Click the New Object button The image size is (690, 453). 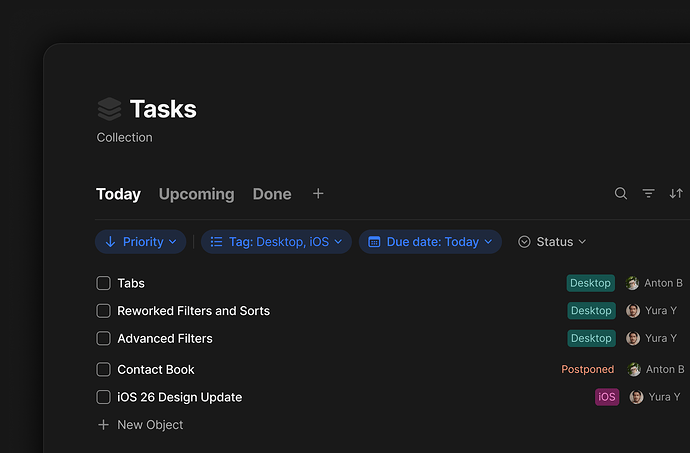point(140,425)
